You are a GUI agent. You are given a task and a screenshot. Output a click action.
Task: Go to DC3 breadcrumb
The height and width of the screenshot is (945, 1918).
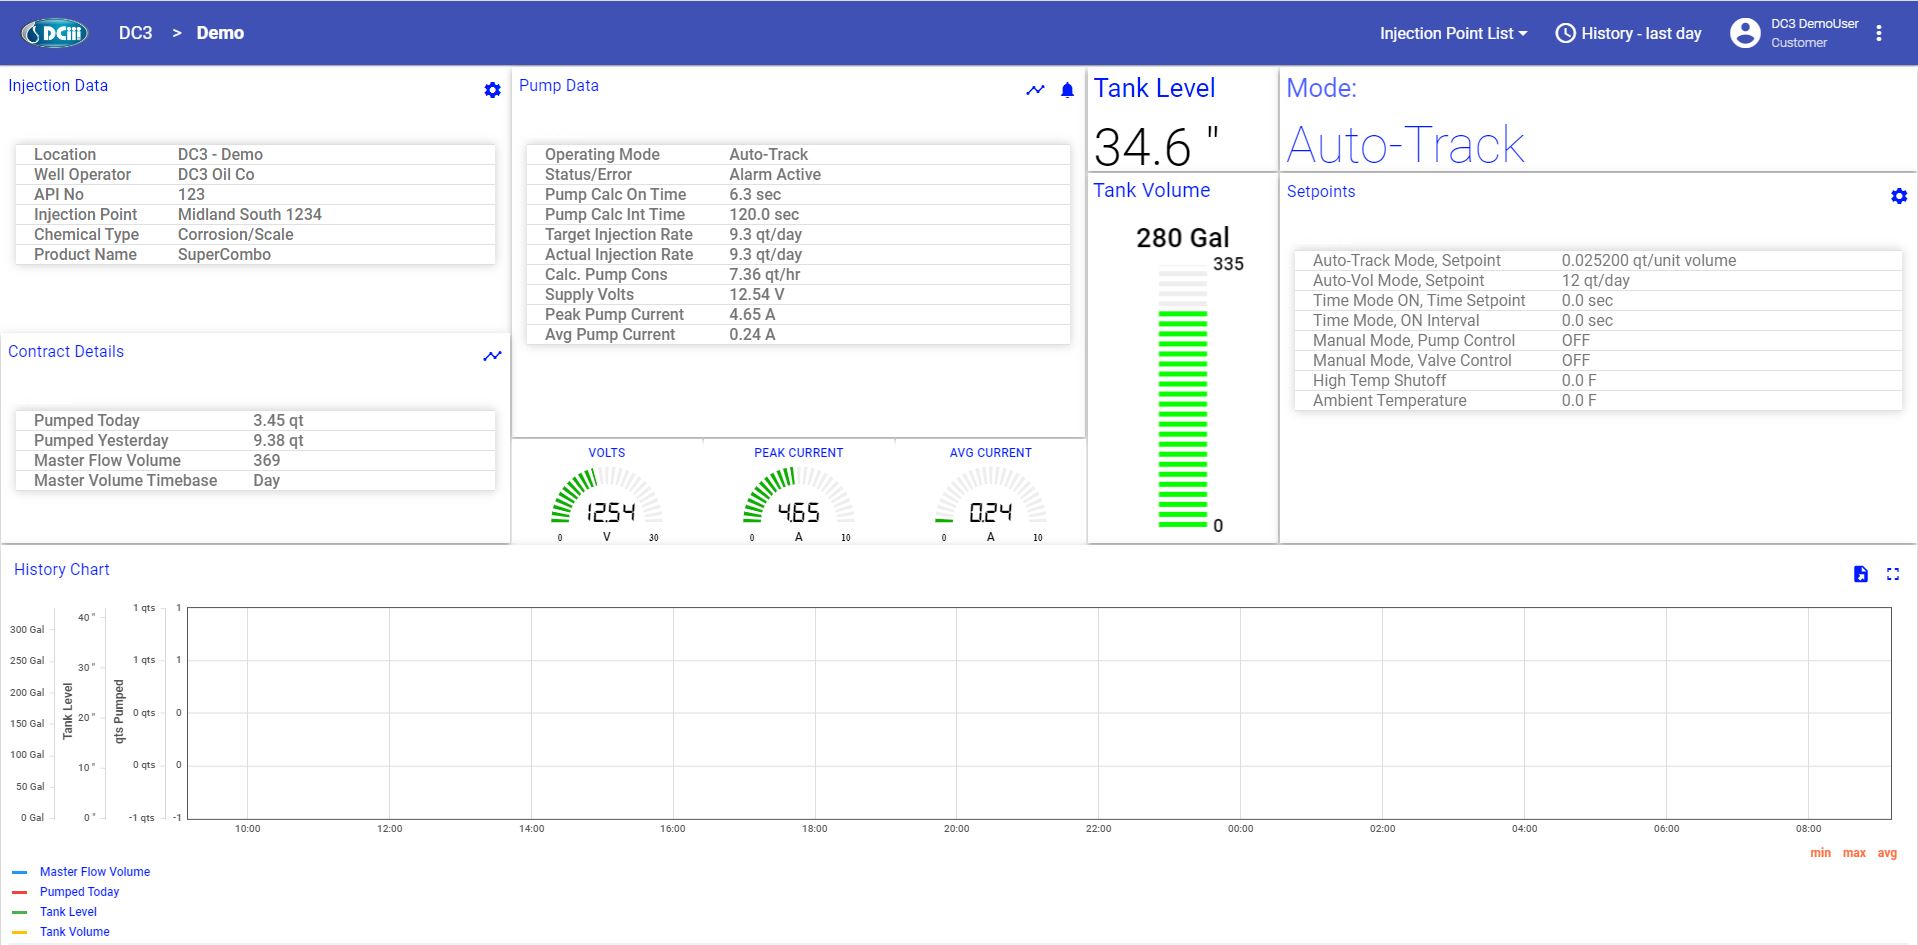(135, 33)
